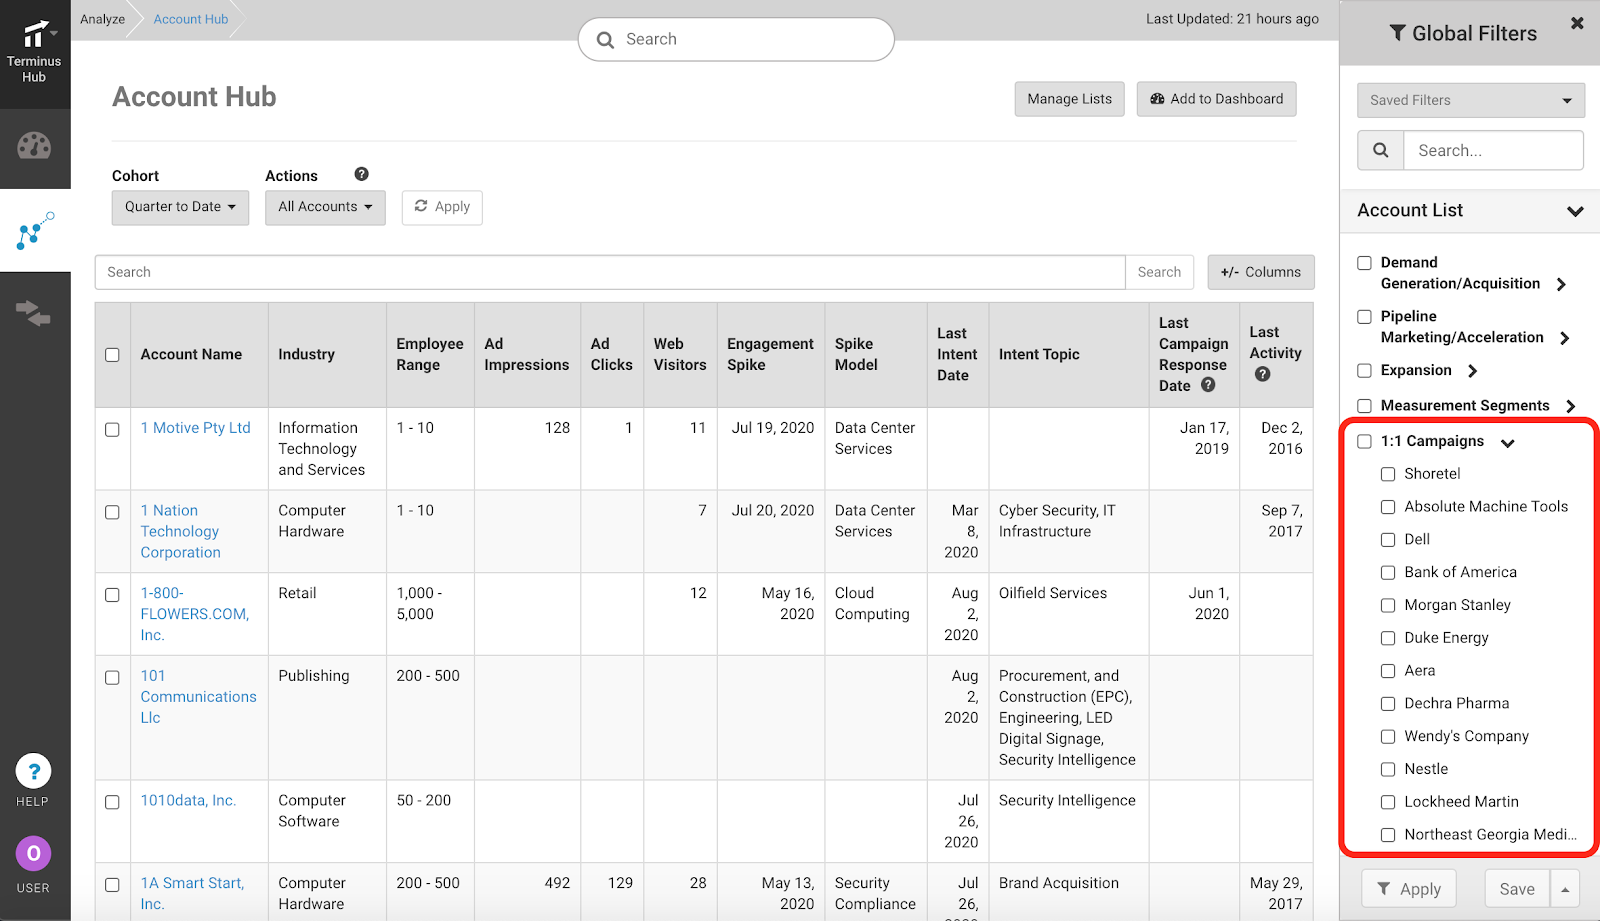Save the global filter
The height and width of the screenshot is (921, 1600).
click(1517, 889)
